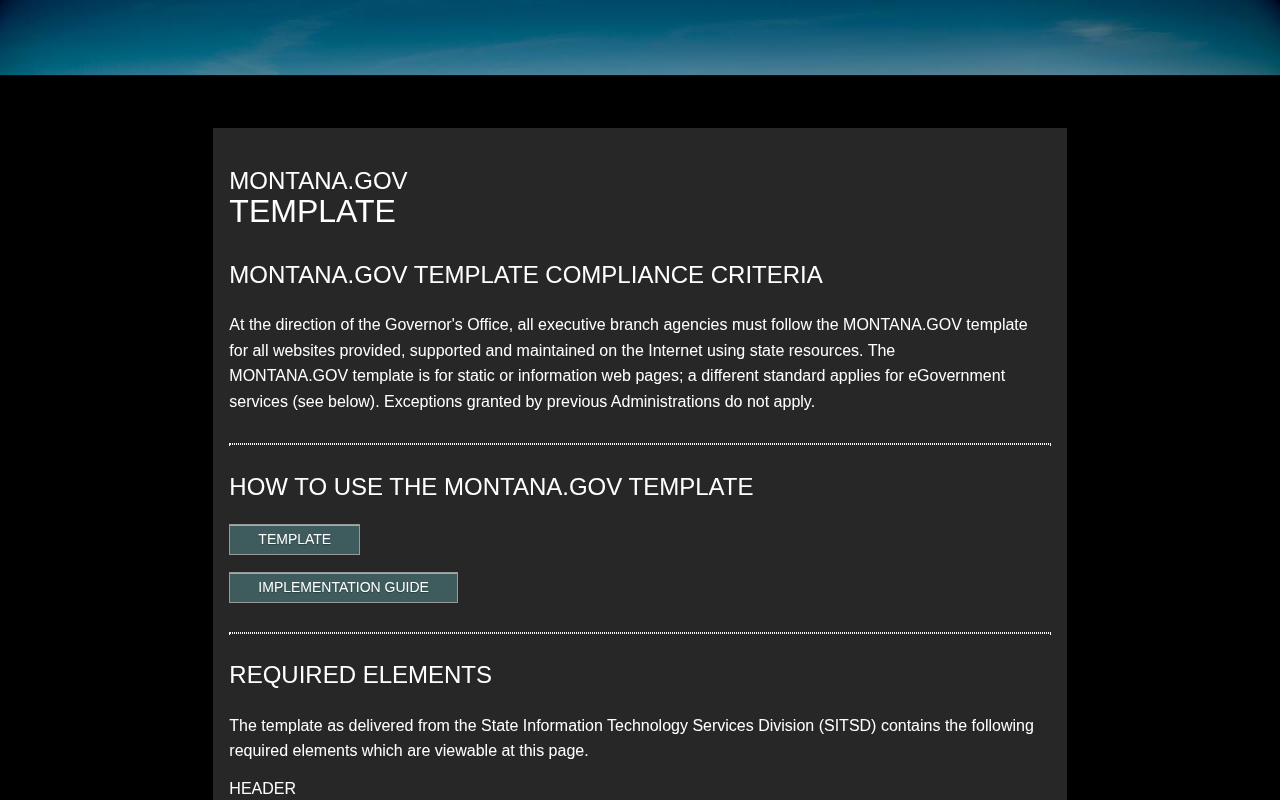Click the sky banner image at top
The width and height of the screenshot is (1280, 800).
640,37
